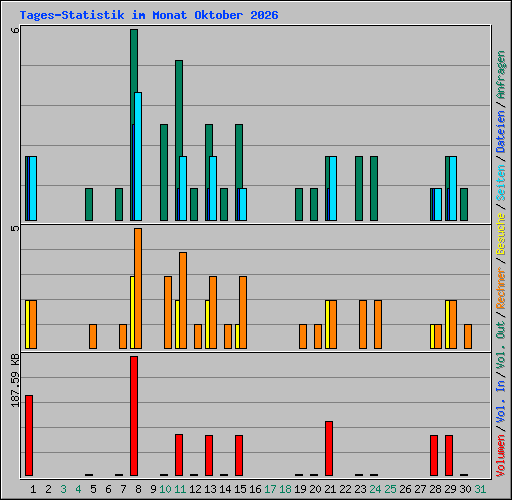Viewport: 512px width, 500px height.
Task: Select day label 3 on the x-axis
Action: pos(63,489)
